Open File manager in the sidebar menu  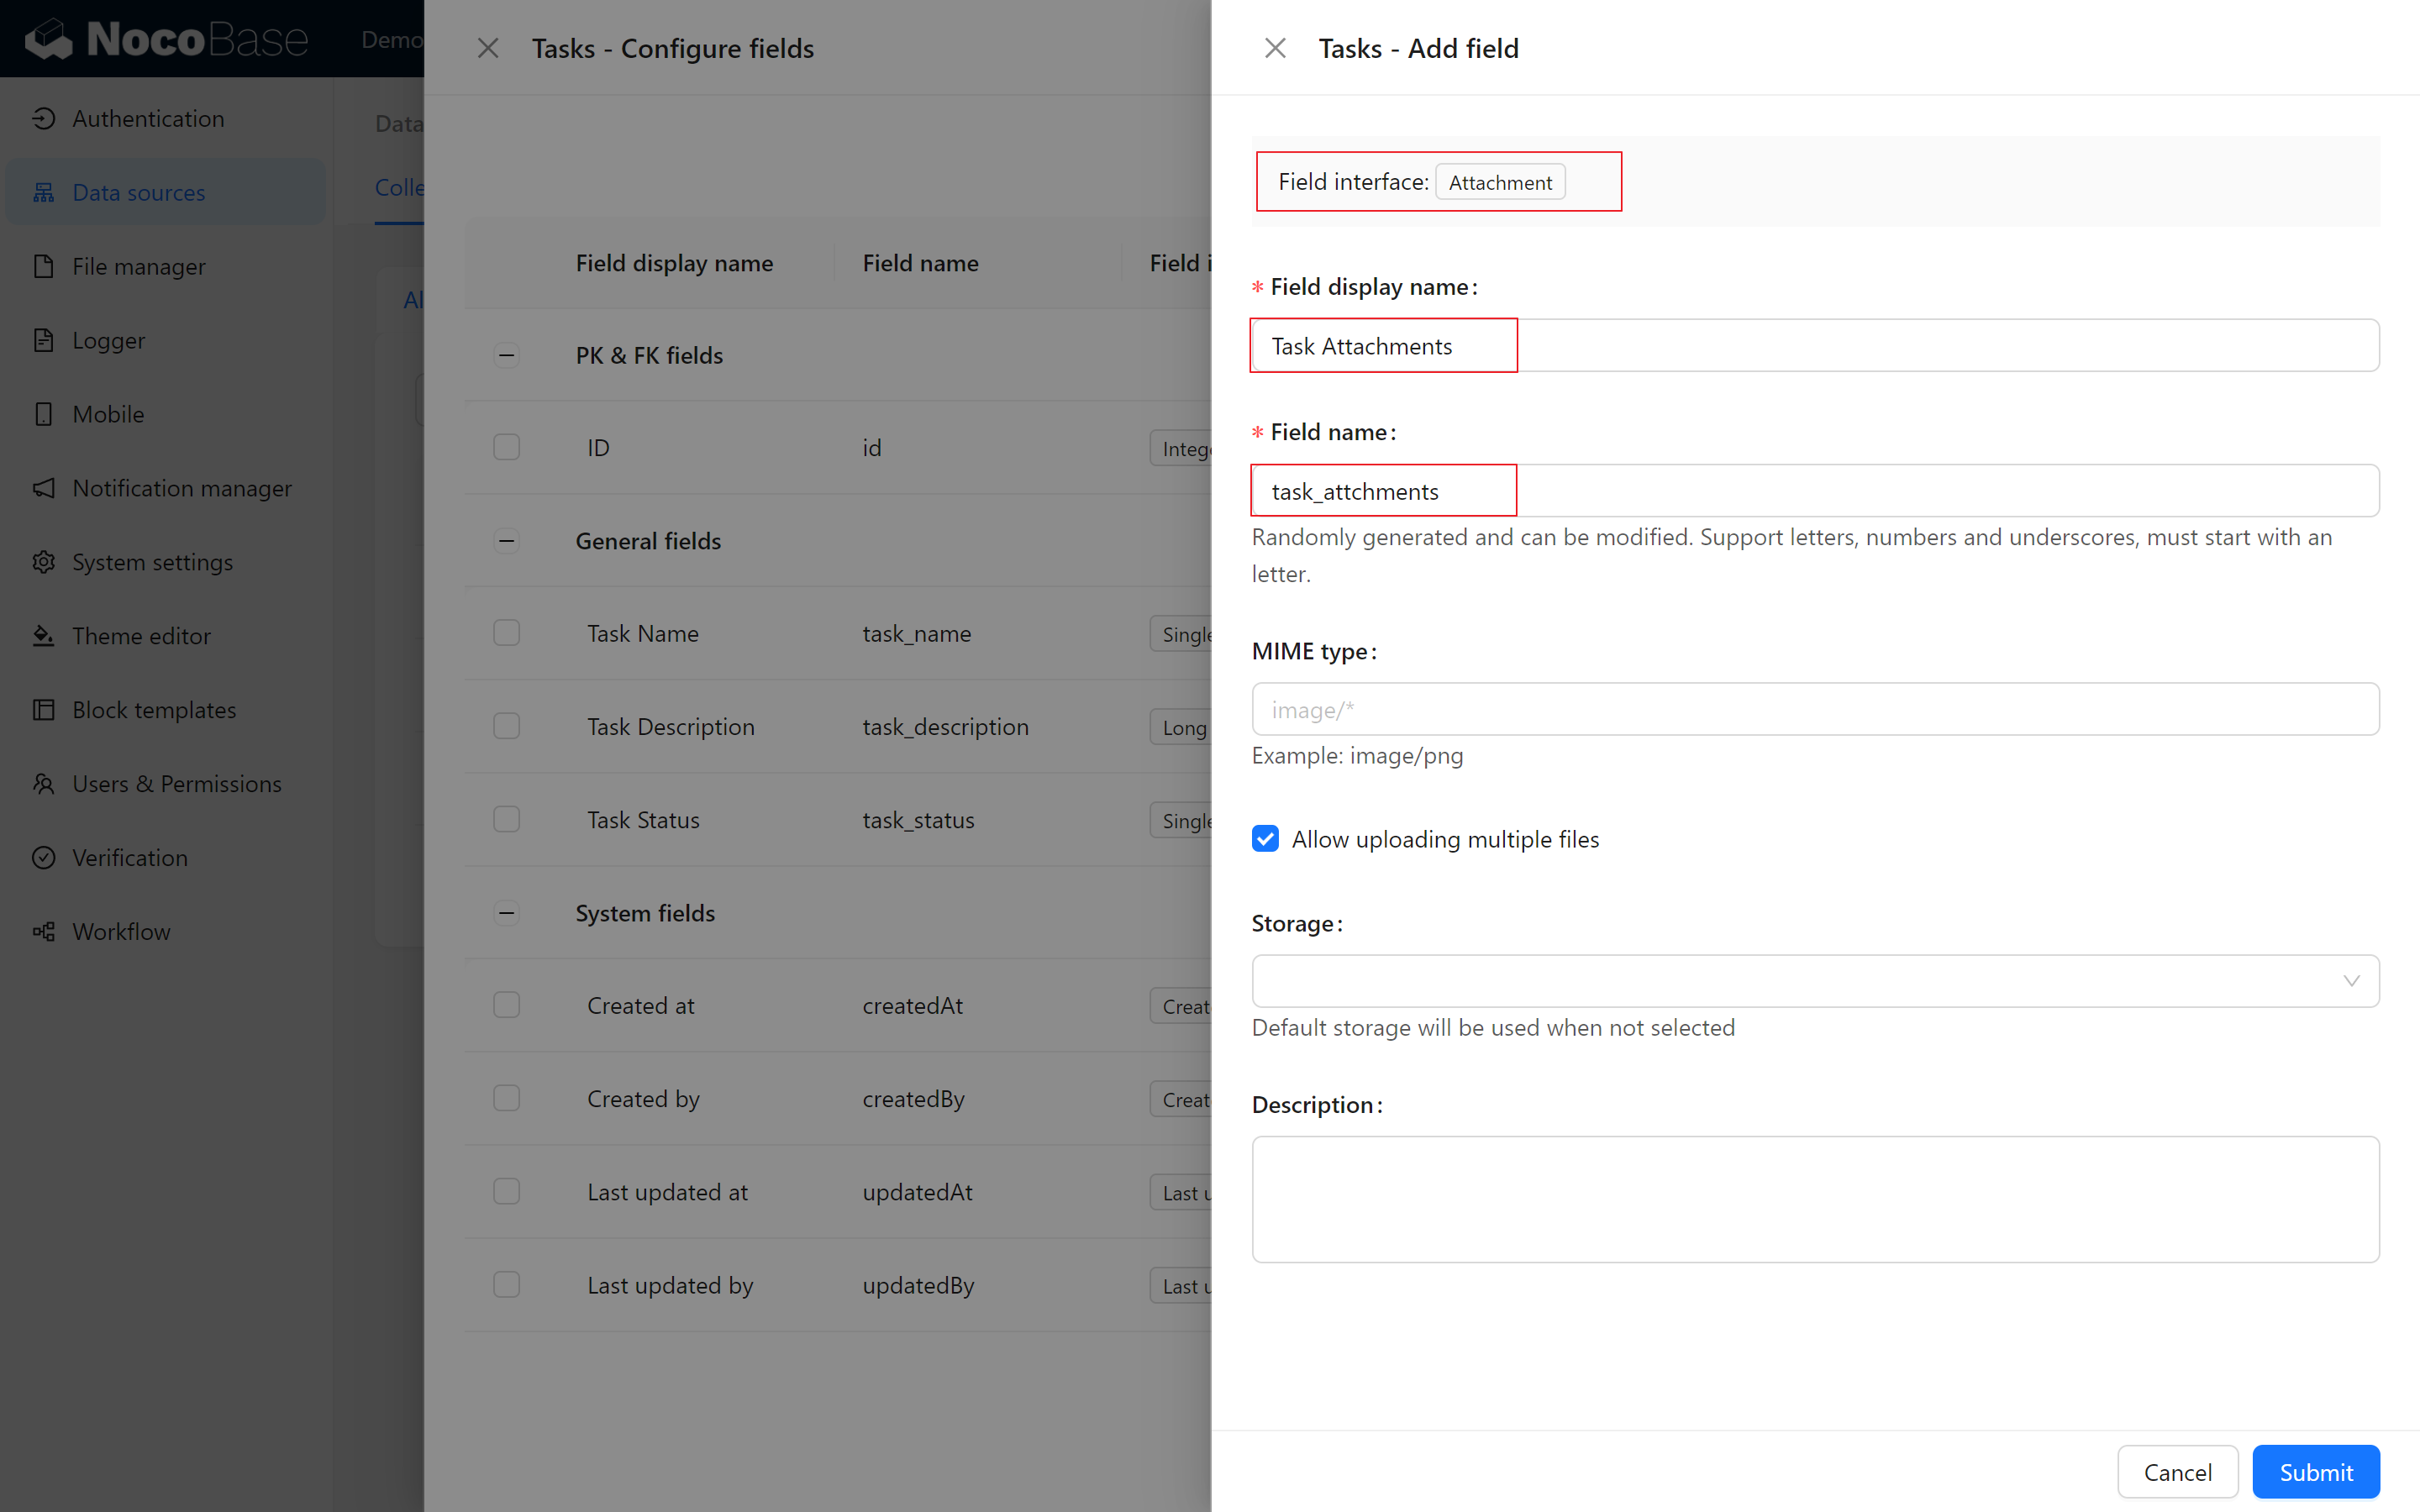click(166, 266)
